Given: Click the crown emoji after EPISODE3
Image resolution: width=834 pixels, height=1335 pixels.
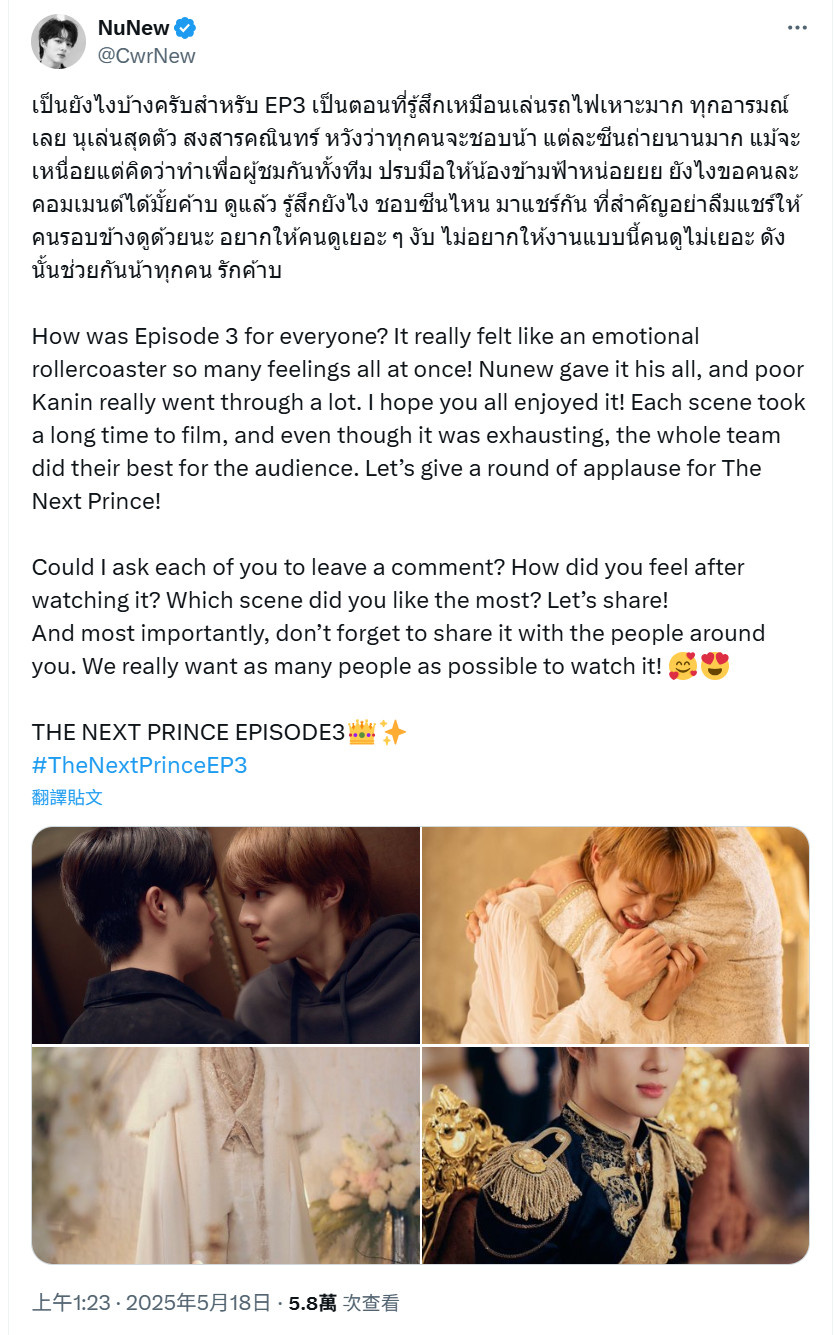Looking at the screenshot, I should click(x=361, y=733).
